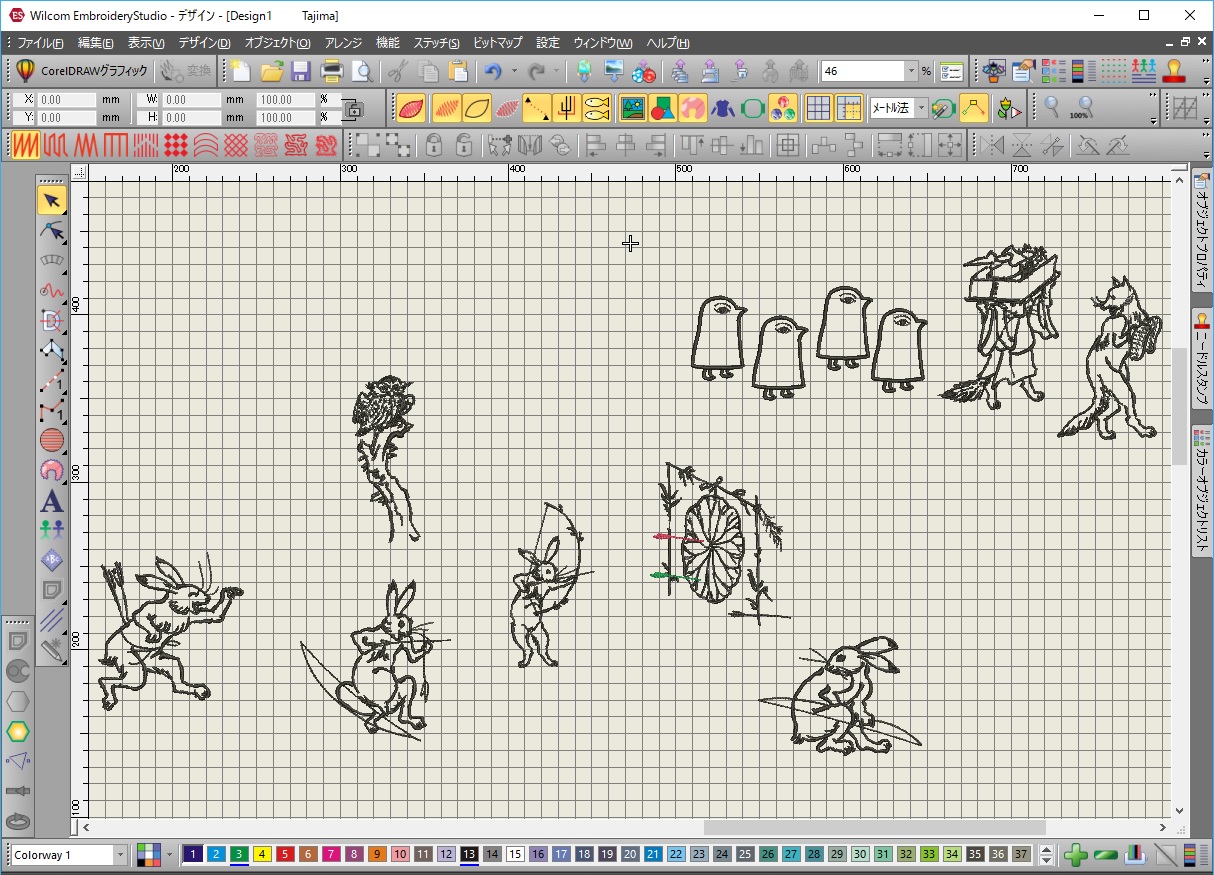This screenshot has width=1214, height=875.
Task: Select the Tatami fill stitch icon
Action: [55, 145]
